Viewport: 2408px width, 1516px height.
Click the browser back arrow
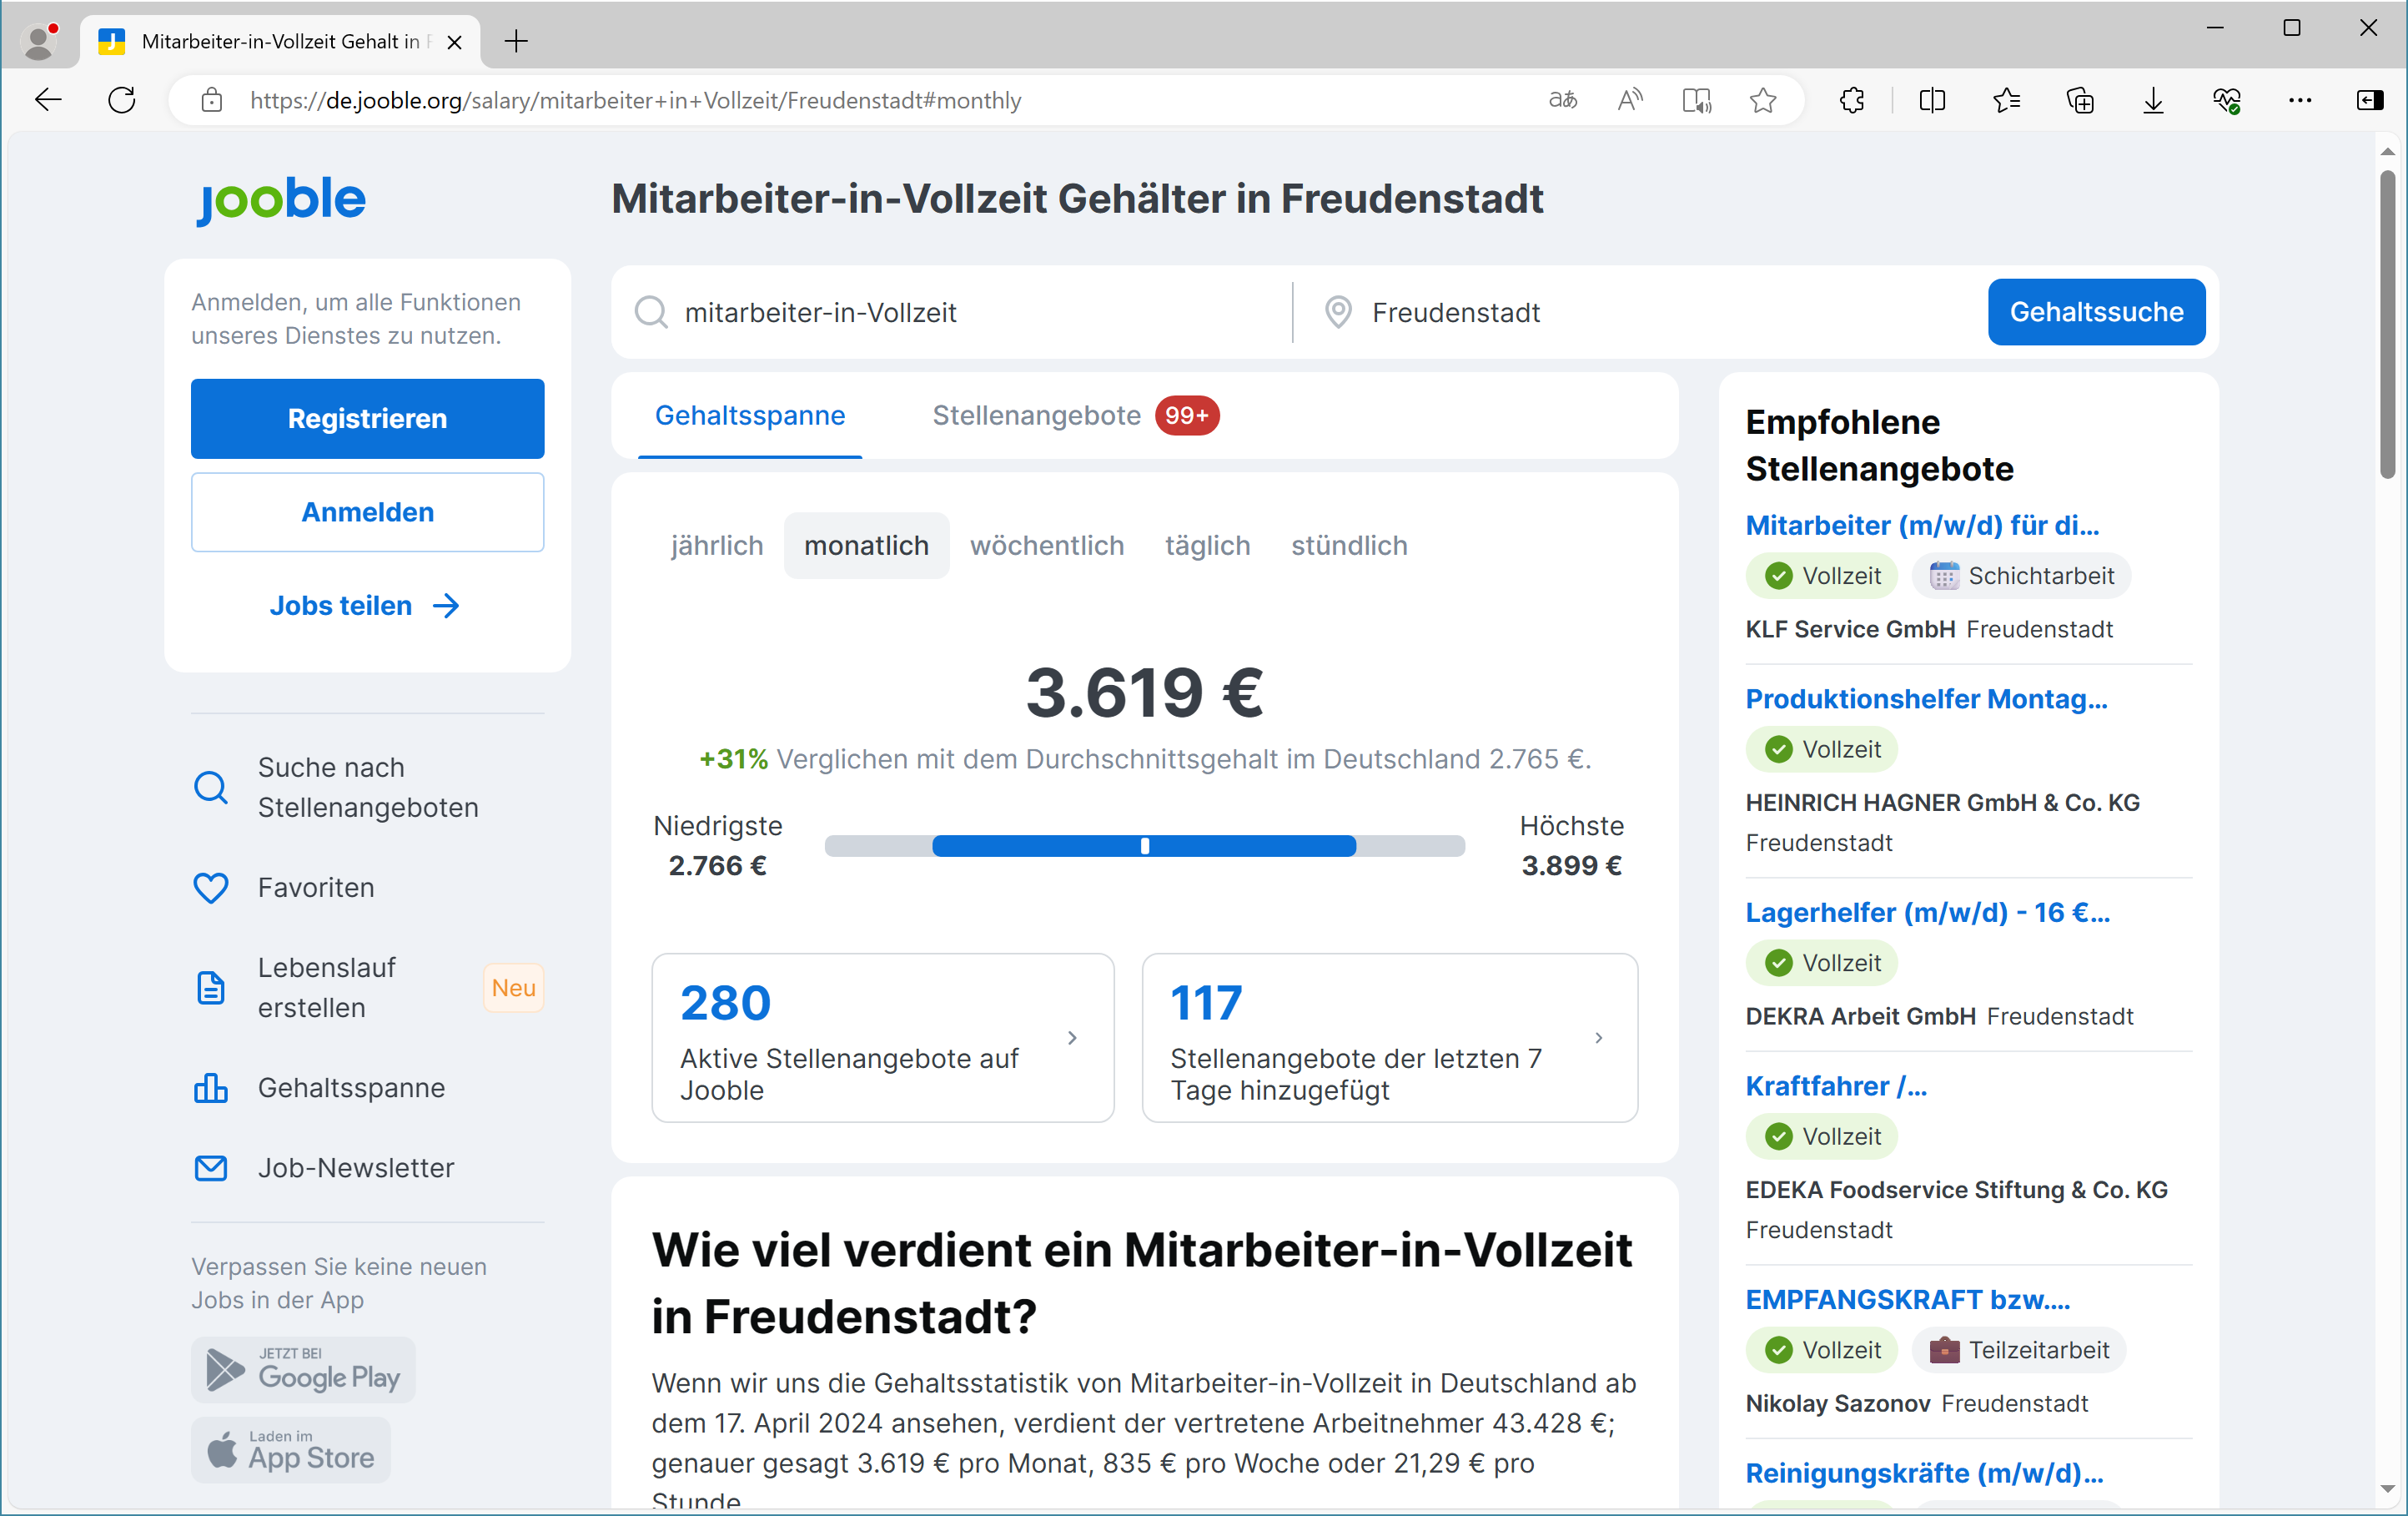pos(48,100)
